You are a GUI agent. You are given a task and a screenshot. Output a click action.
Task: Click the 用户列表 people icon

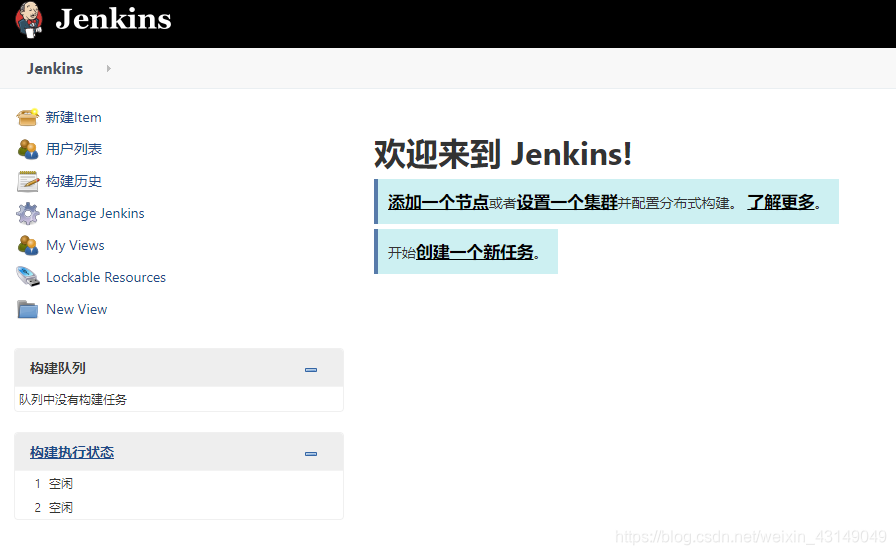27,149
